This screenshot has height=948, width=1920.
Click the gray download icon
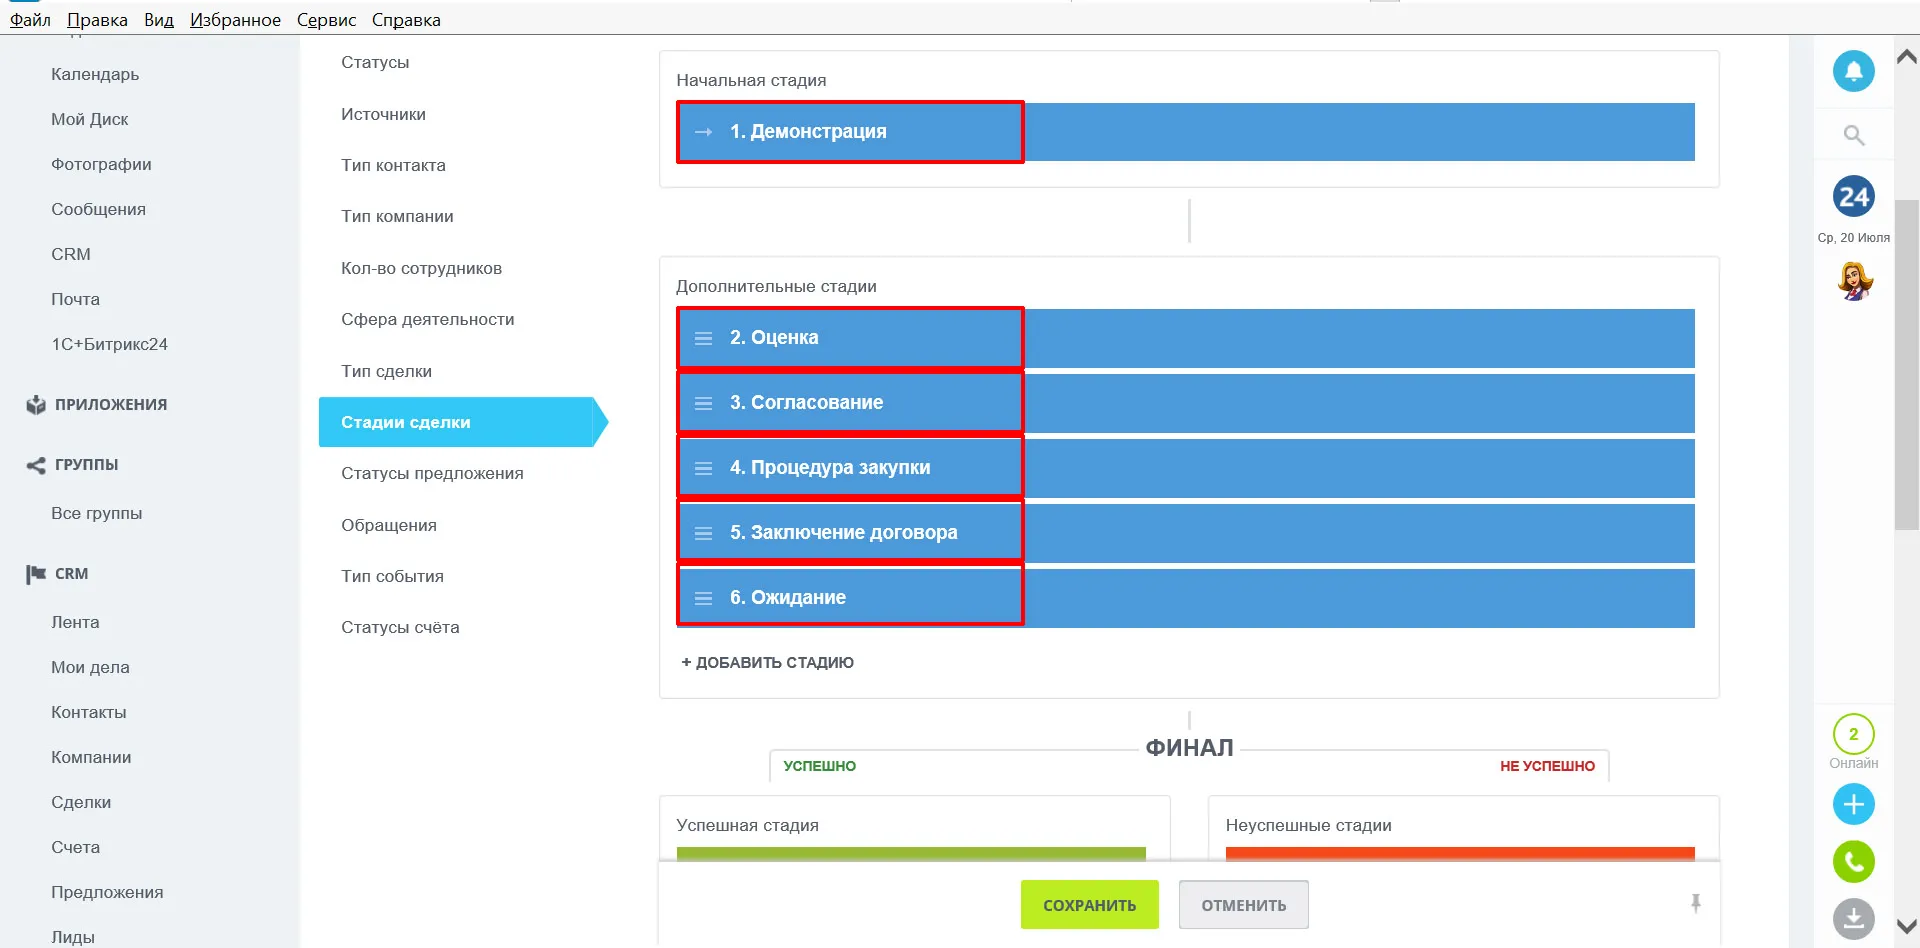tap(1853, 918)
